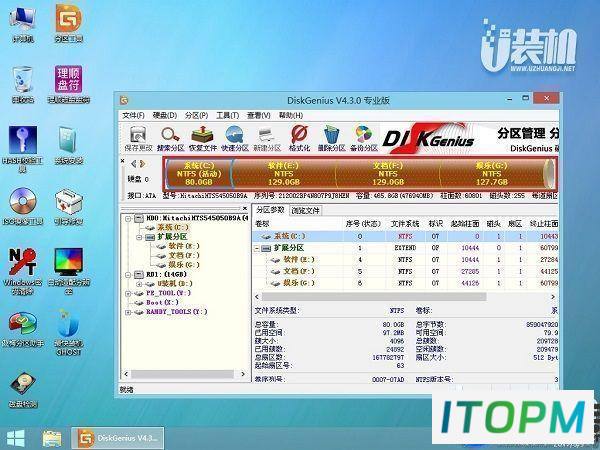Select the ISO disc tool desktop icon

pos(23,206)
